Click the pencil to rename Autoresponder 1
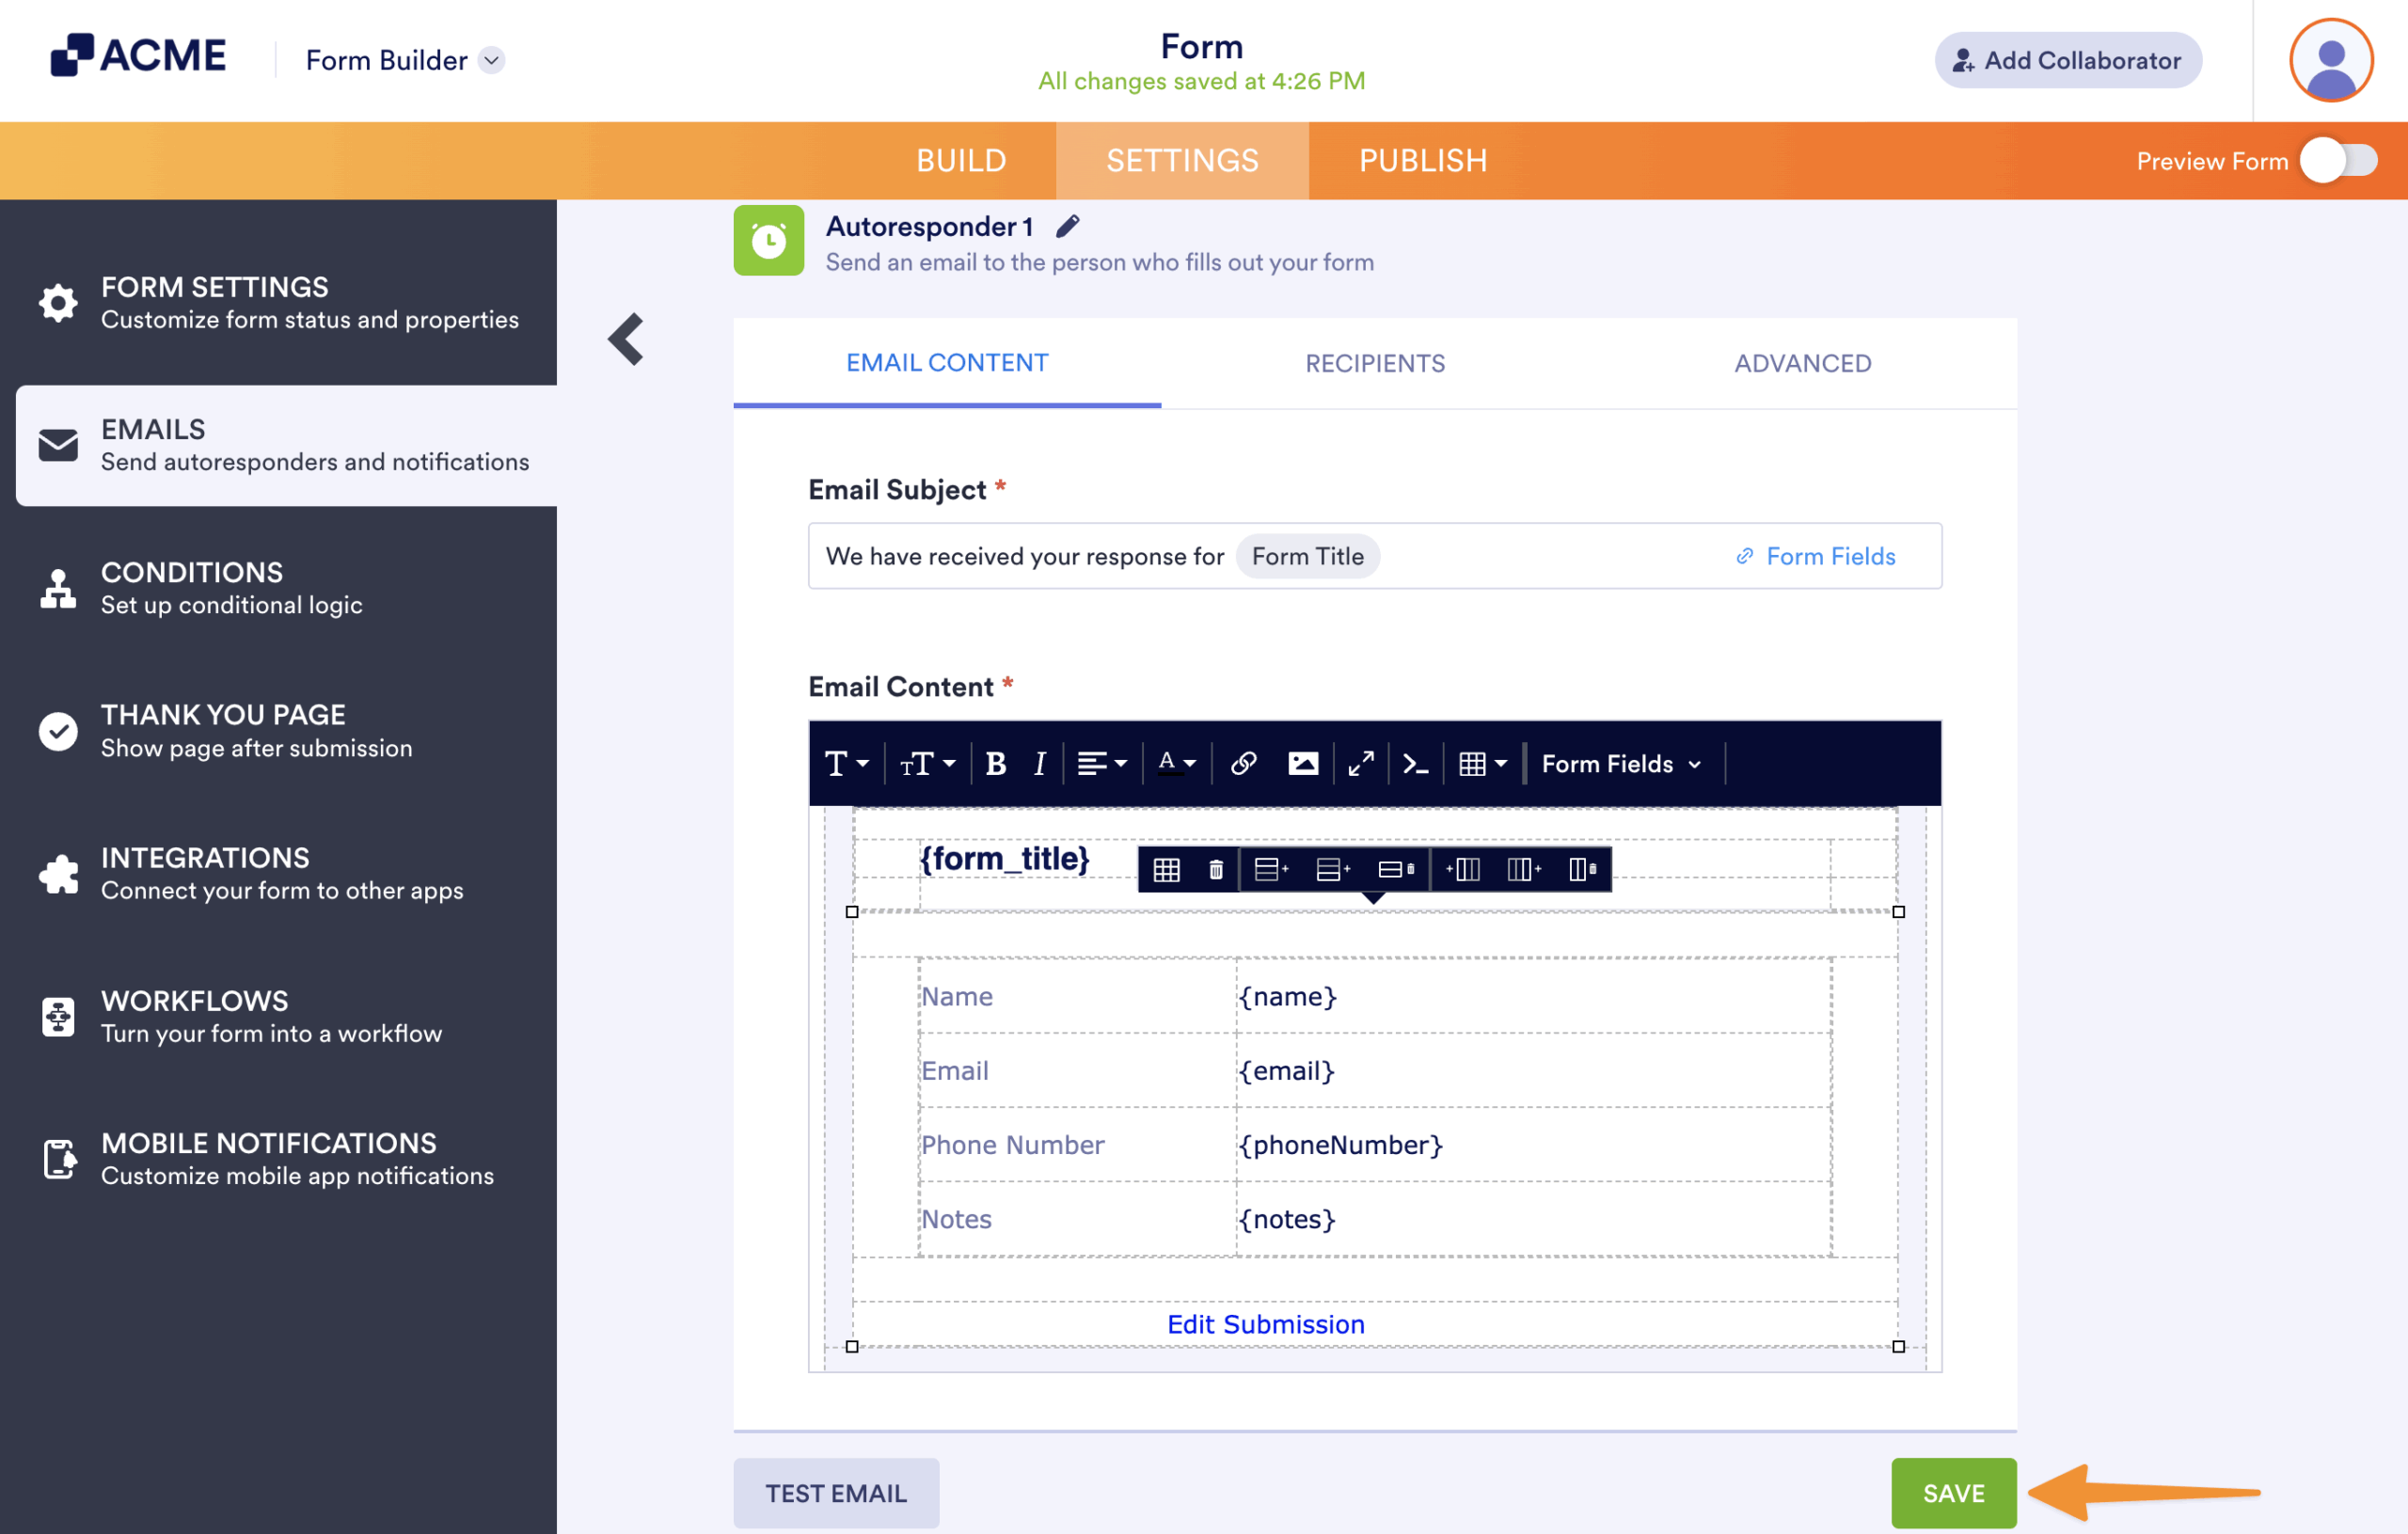Screen dimensions: 2408x1534 click(x=1067, y=227)
